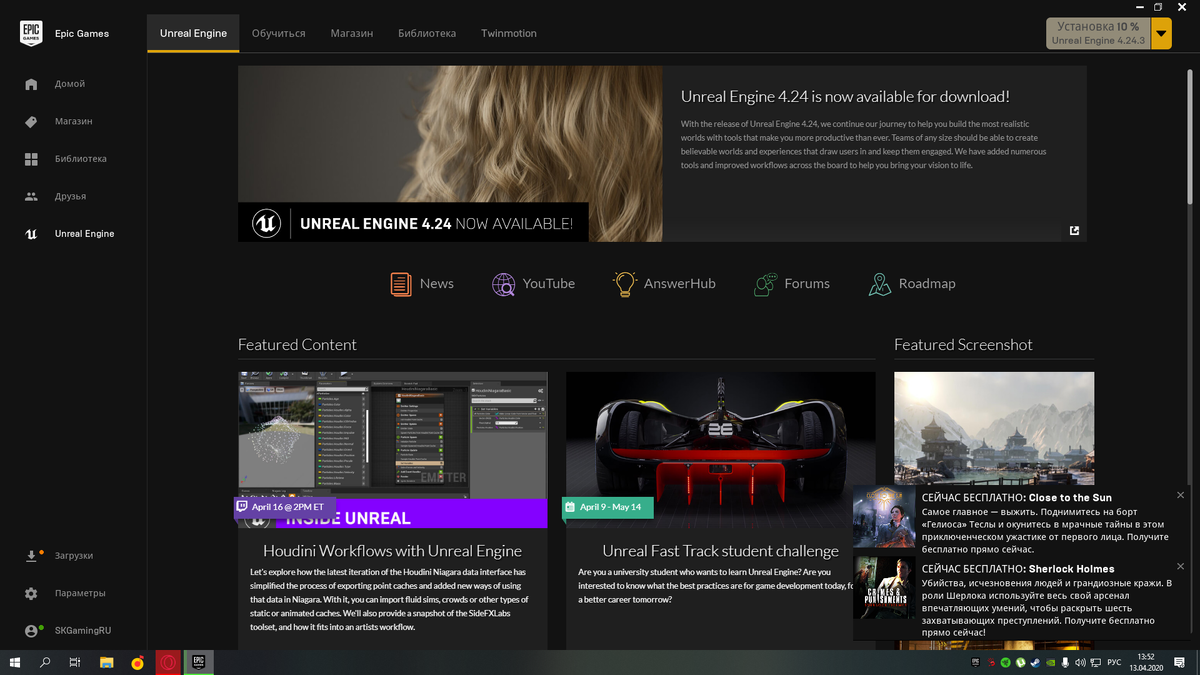Open Windows taskbar search
Screen dimensions: 1200x675
45,662
